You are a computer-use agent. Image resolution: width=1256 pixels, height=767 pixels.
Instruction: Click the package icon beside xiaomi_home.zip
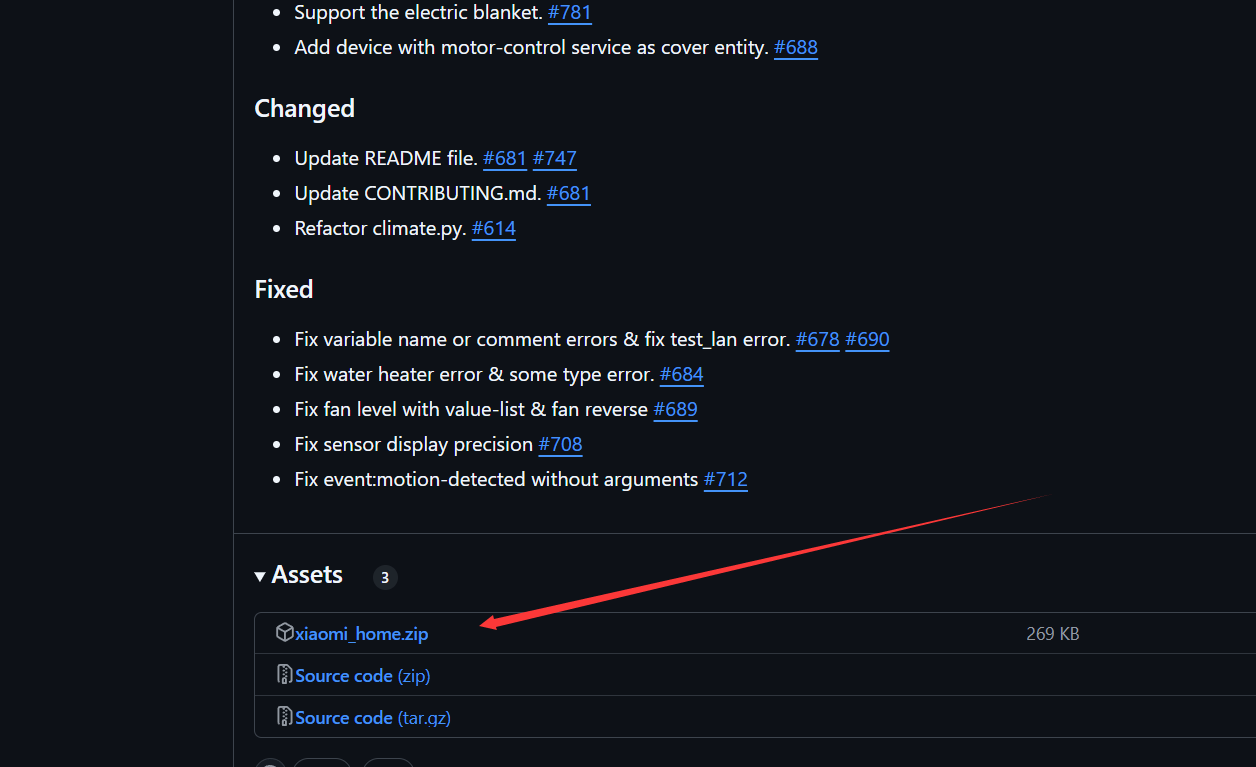point(285,633)
